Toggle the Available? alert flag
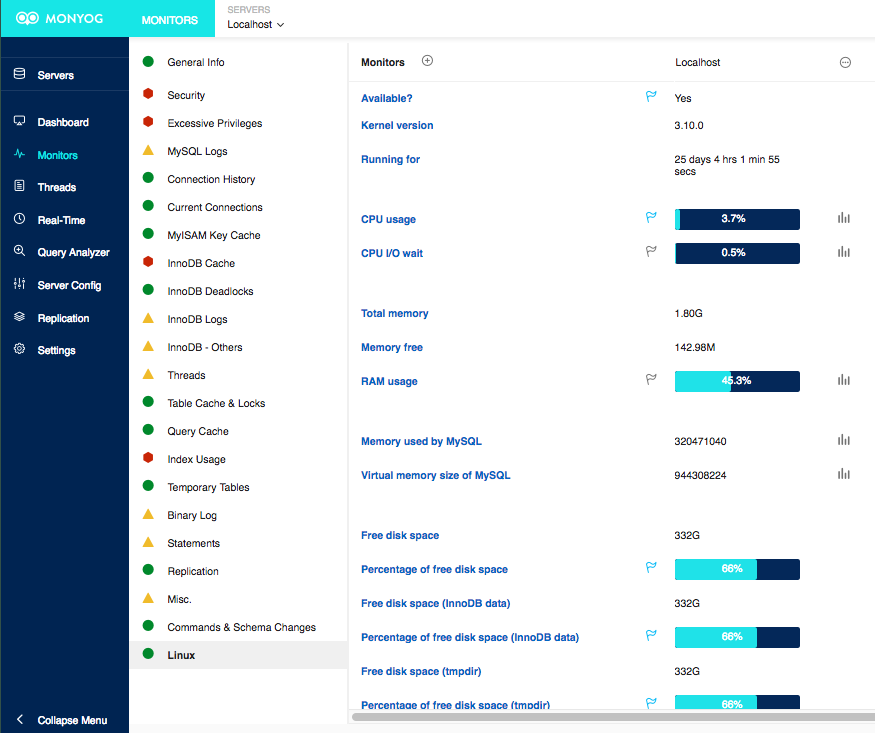 pyautogui.click(x=651, y=97)
